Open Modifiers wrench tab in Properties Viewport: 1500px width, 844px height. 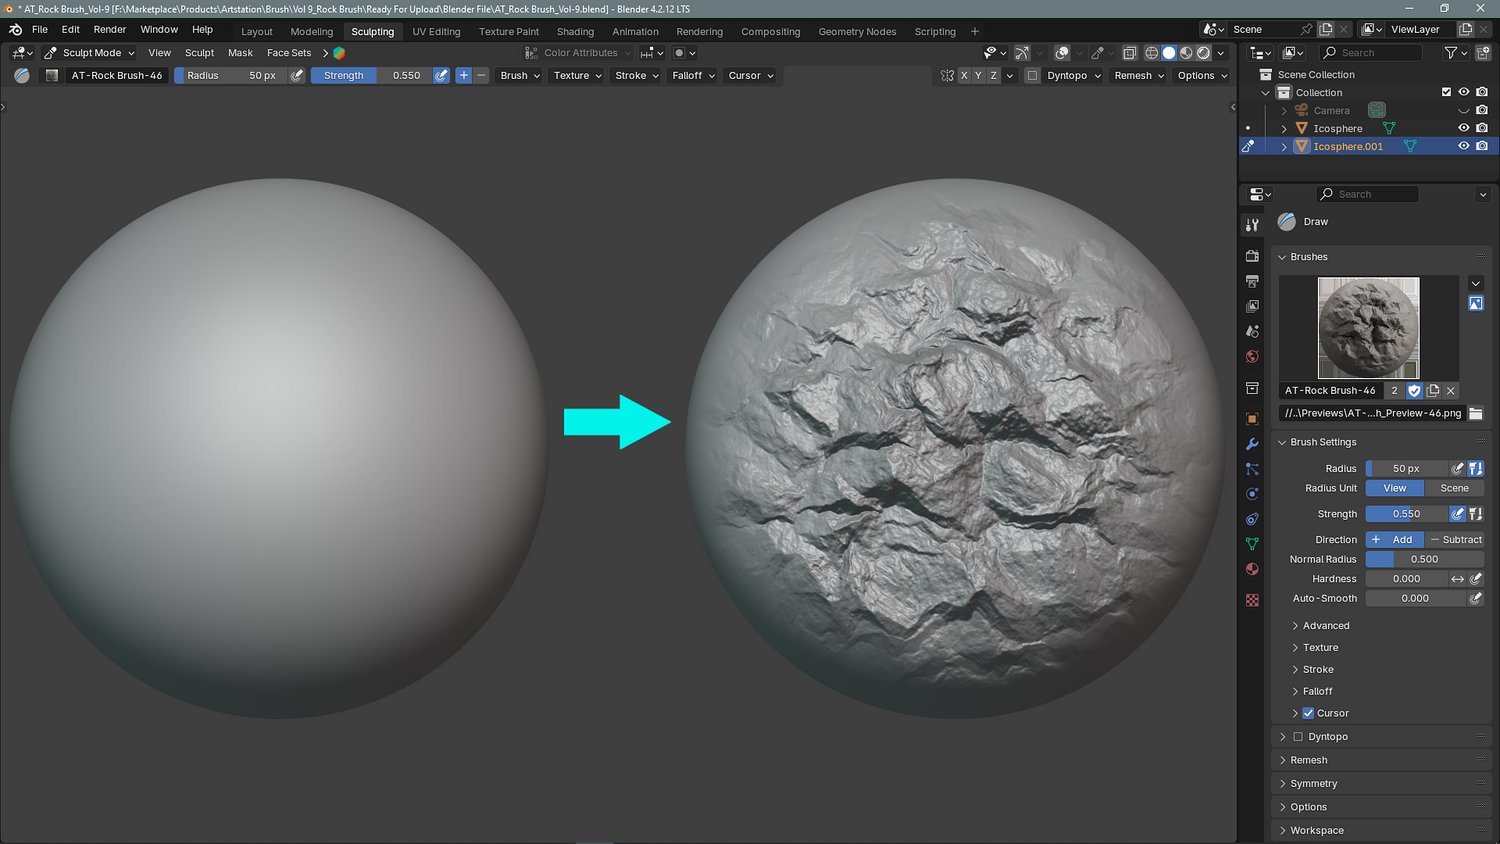[1252, 444]
